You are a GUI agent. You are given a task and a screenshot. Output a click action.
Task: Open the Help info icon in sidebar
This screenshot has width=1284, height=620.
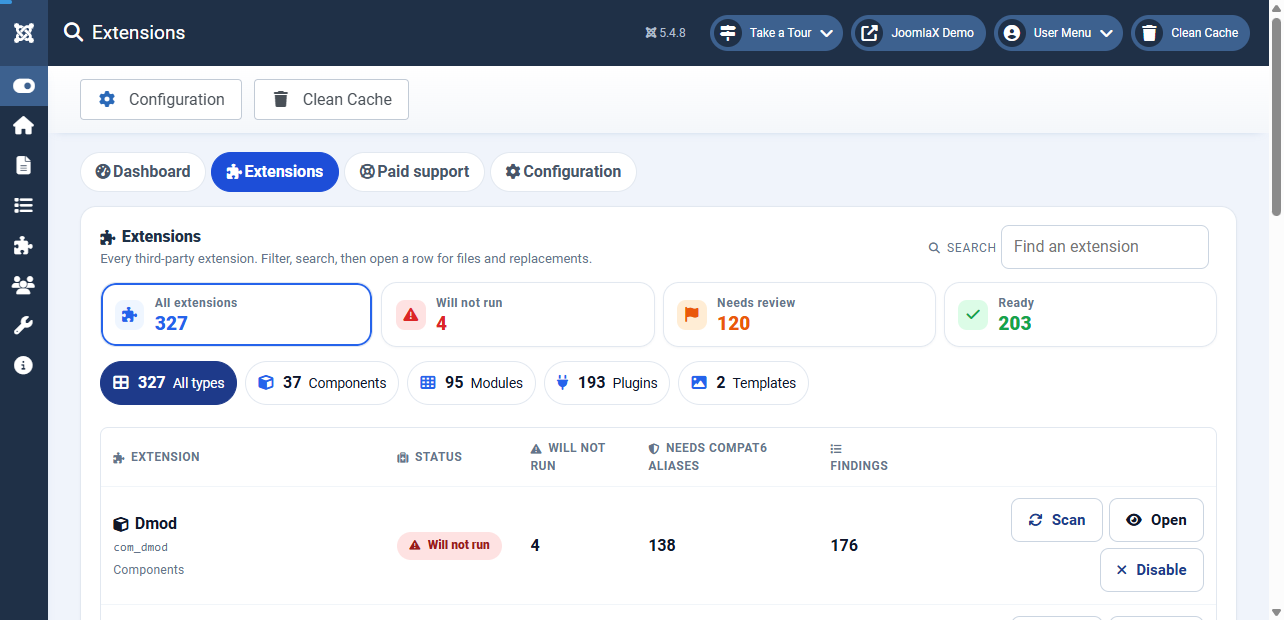coord(23,365)
